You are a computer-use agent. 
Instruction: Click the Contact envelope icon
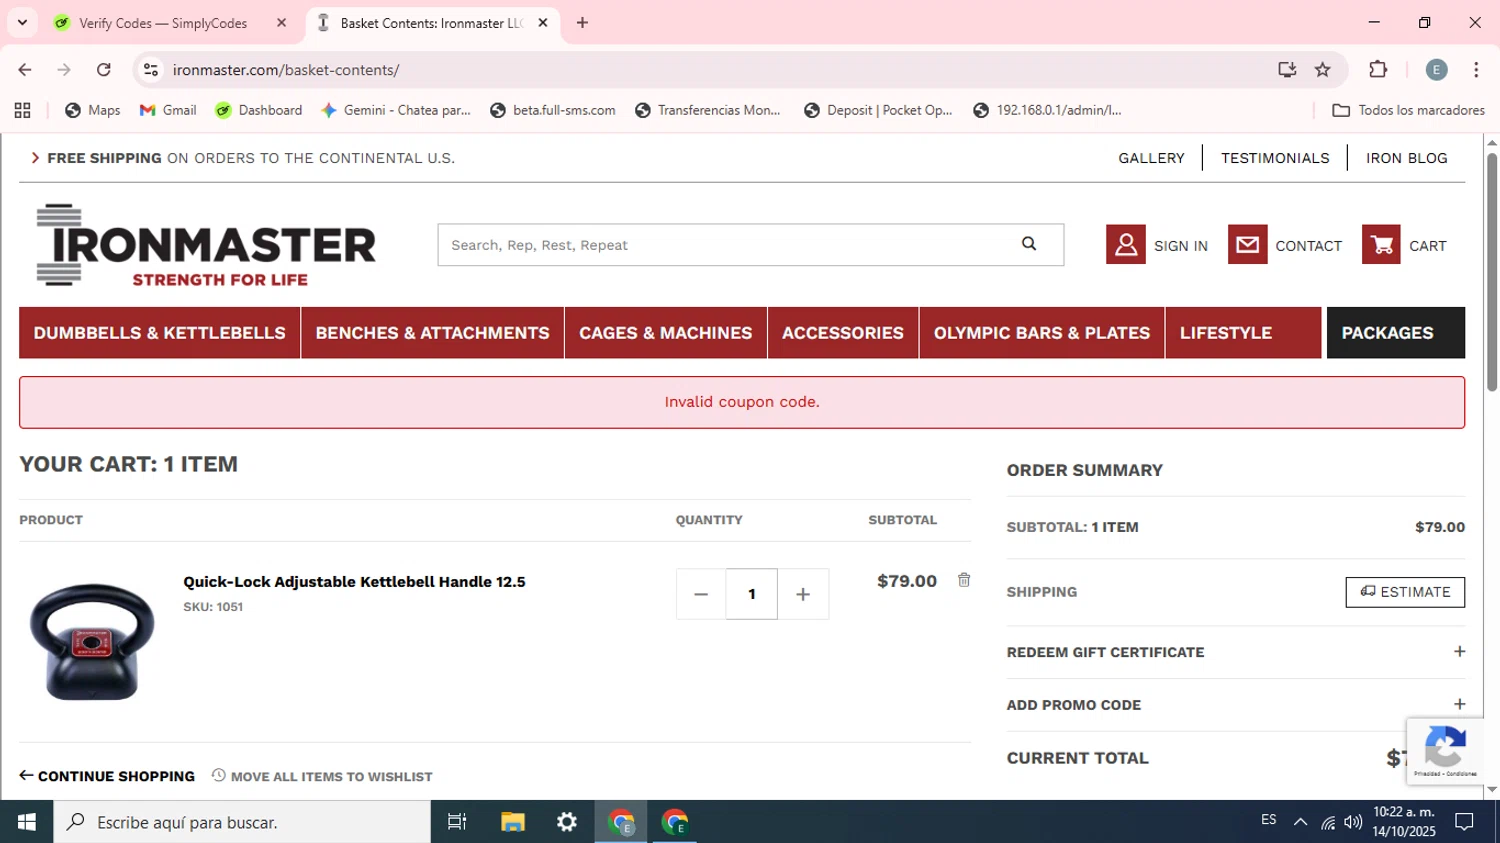[x=1247, y=245]
